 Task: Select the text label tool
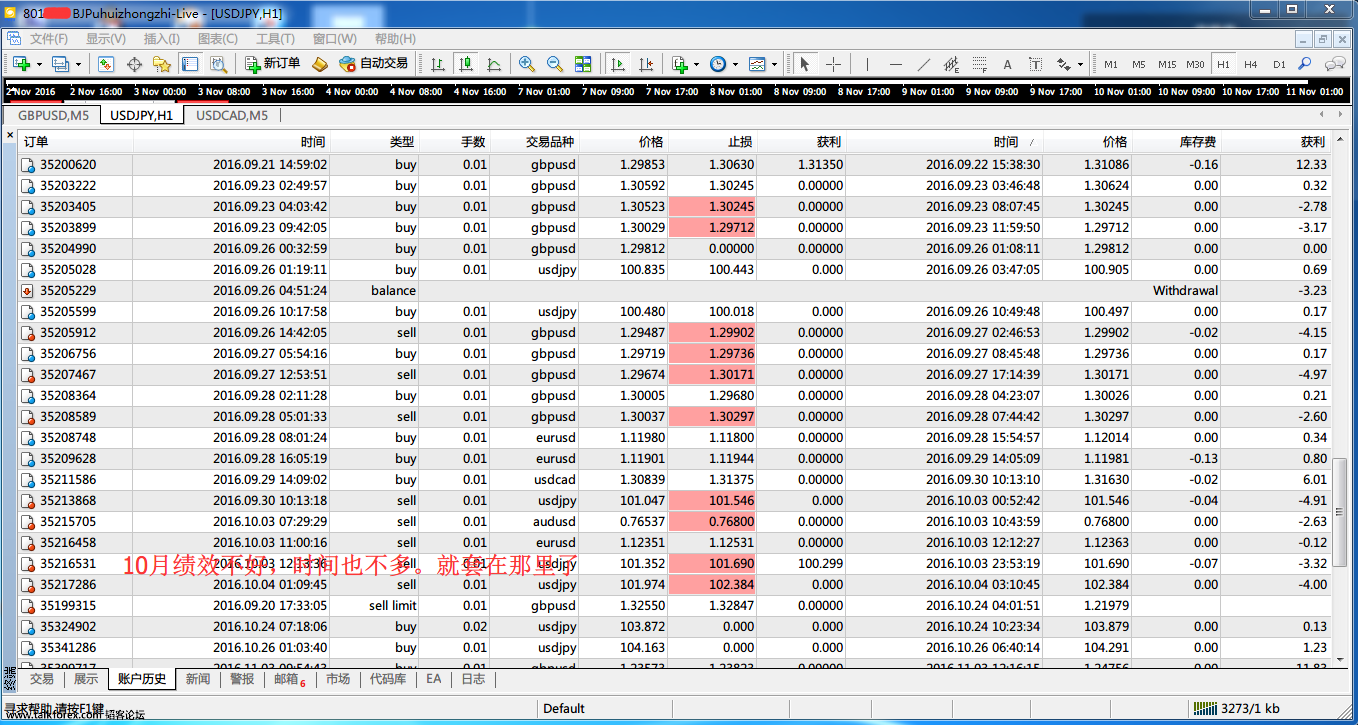point(1035,64)
